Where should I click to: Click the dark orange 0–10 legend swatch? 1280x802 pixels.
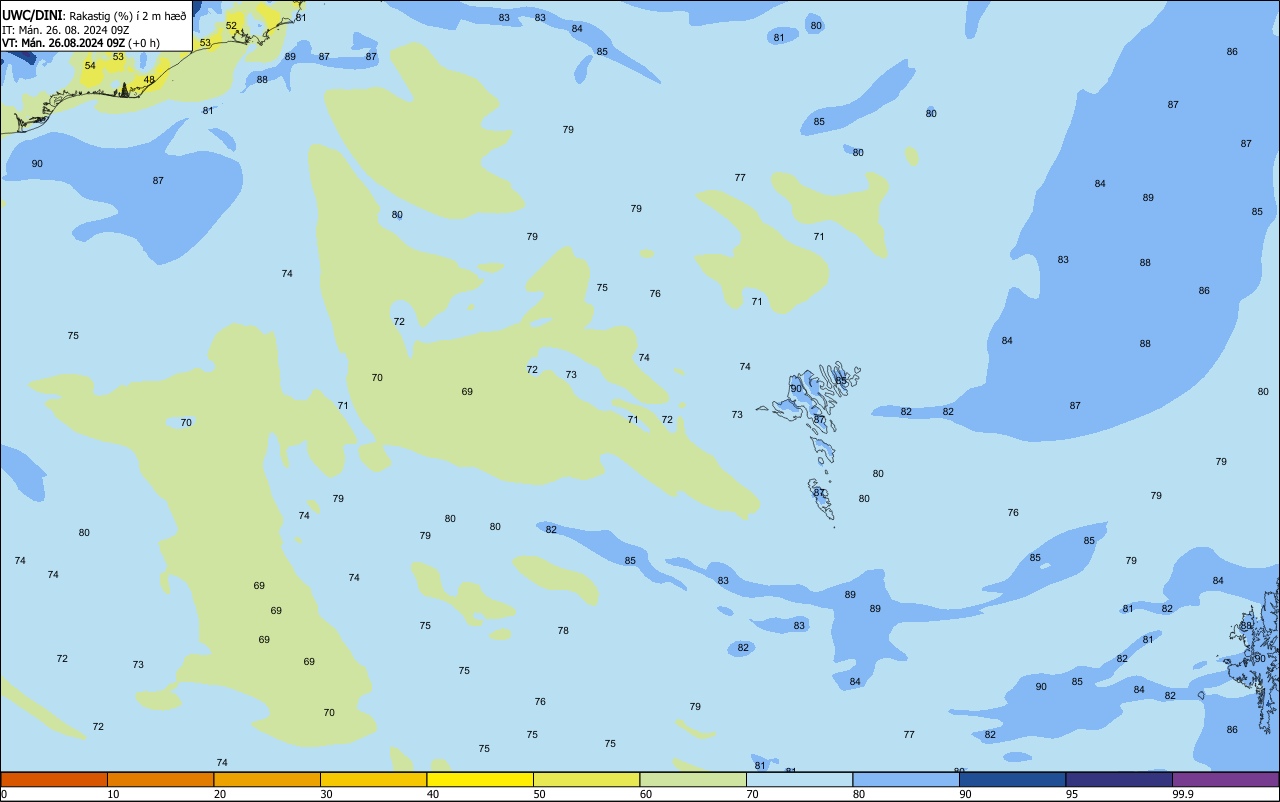(x=54, y=779)
